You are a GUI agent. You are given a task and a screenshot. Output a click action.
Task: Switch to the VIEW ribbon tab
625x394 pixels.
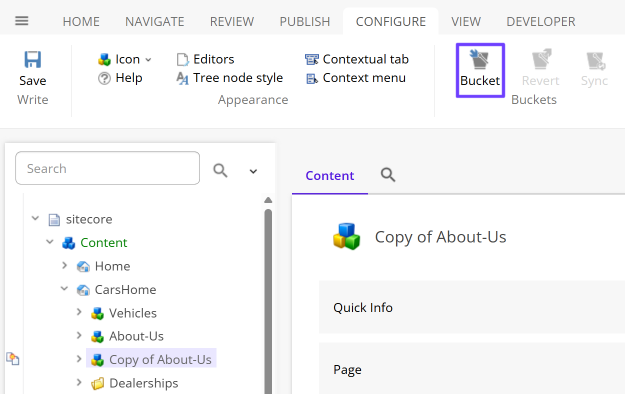click(466, 22)
